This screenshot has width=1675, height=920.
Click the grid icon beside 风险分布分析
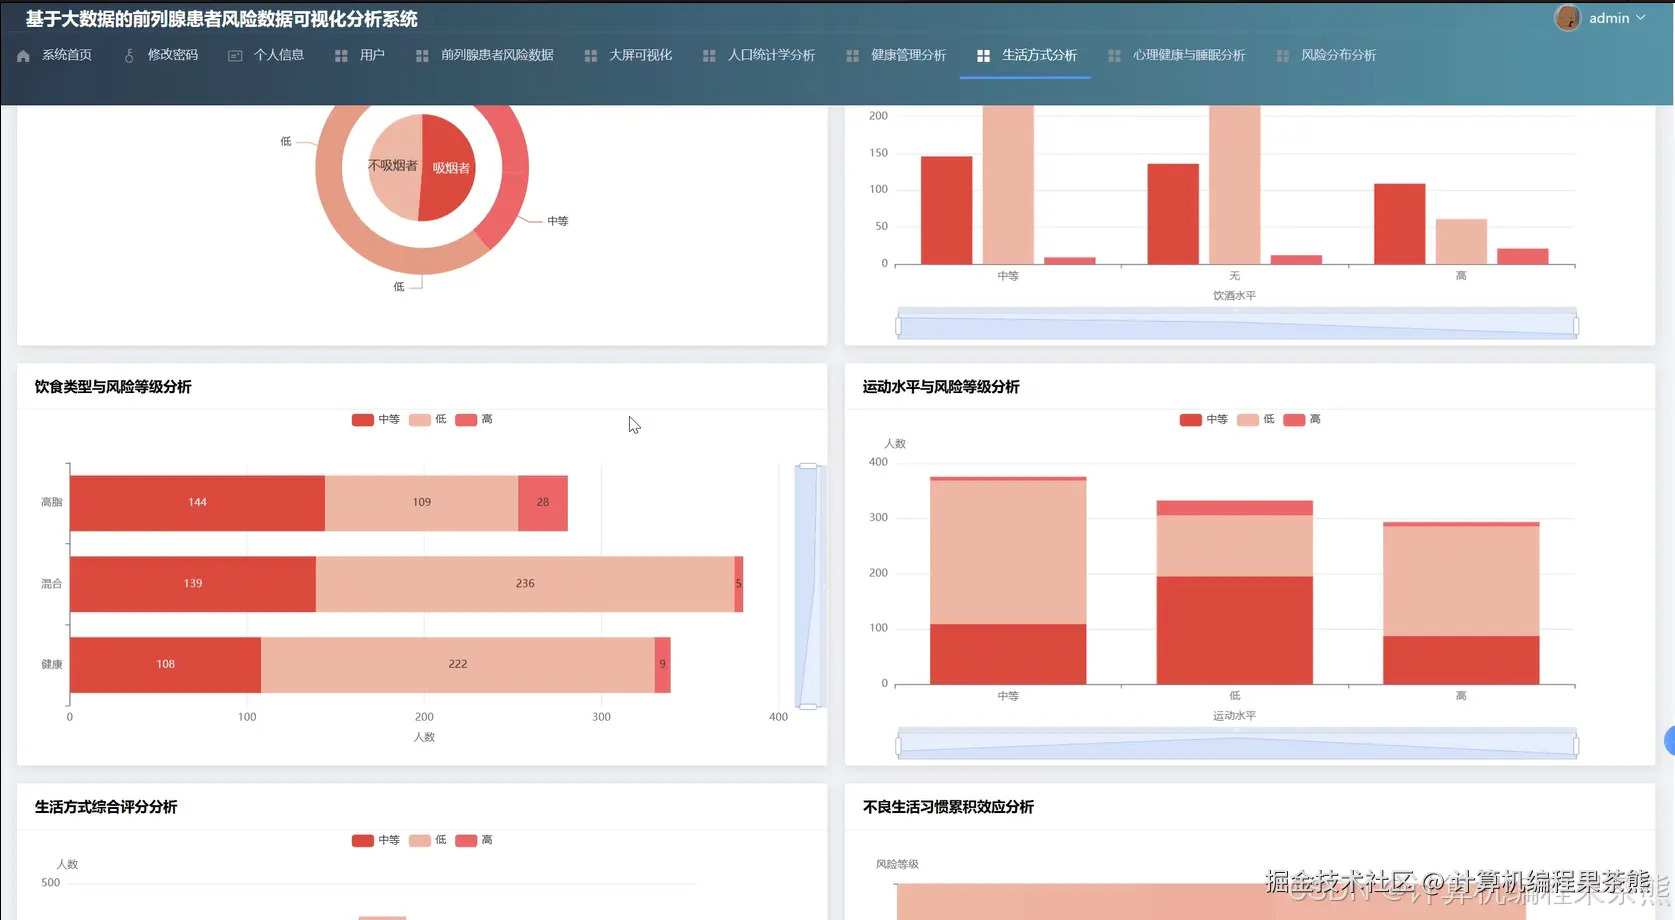tap(1282, 56)
